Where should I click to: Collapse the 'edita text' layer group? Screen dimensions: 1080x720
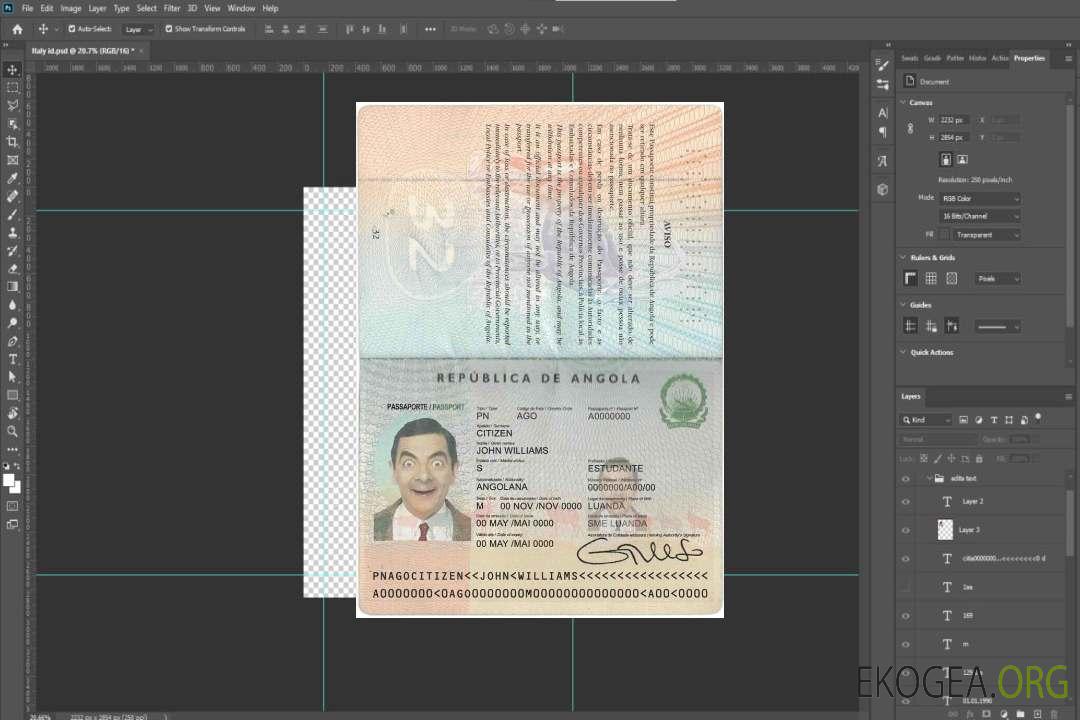pos(928,478)
